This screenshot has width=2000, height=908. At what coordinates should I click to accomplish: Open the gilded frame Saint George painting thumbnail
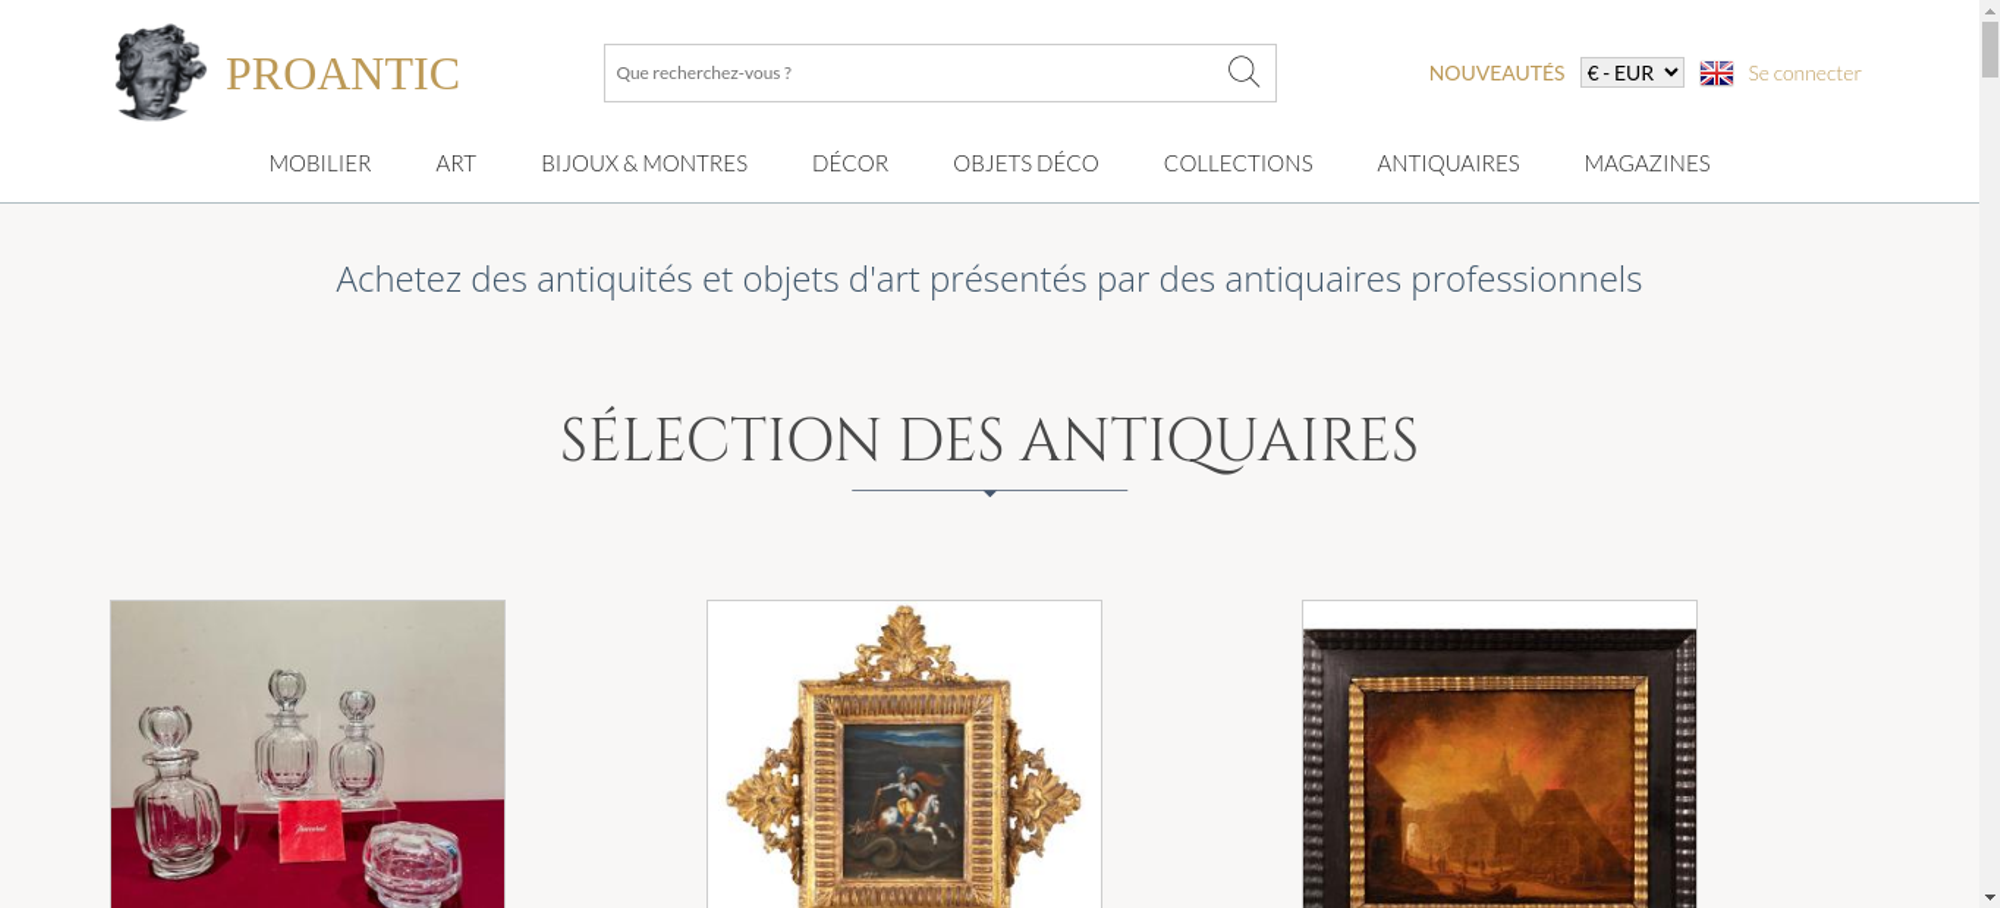point(904,754)
